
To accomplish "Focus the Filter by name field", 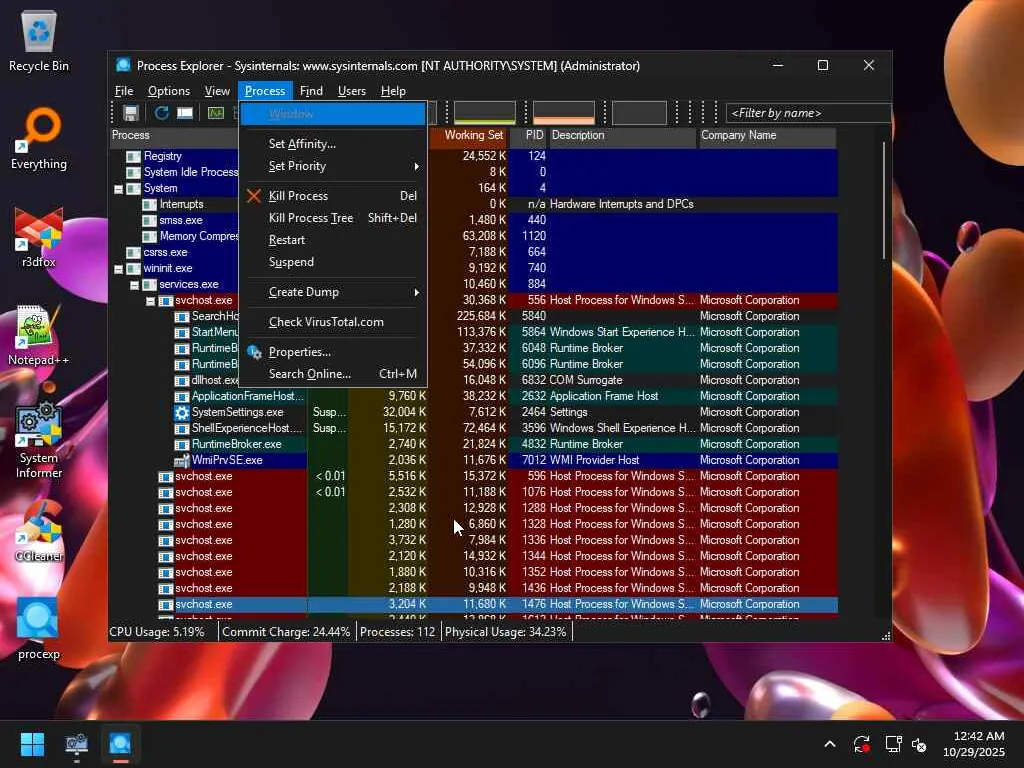I will (807, 113).
